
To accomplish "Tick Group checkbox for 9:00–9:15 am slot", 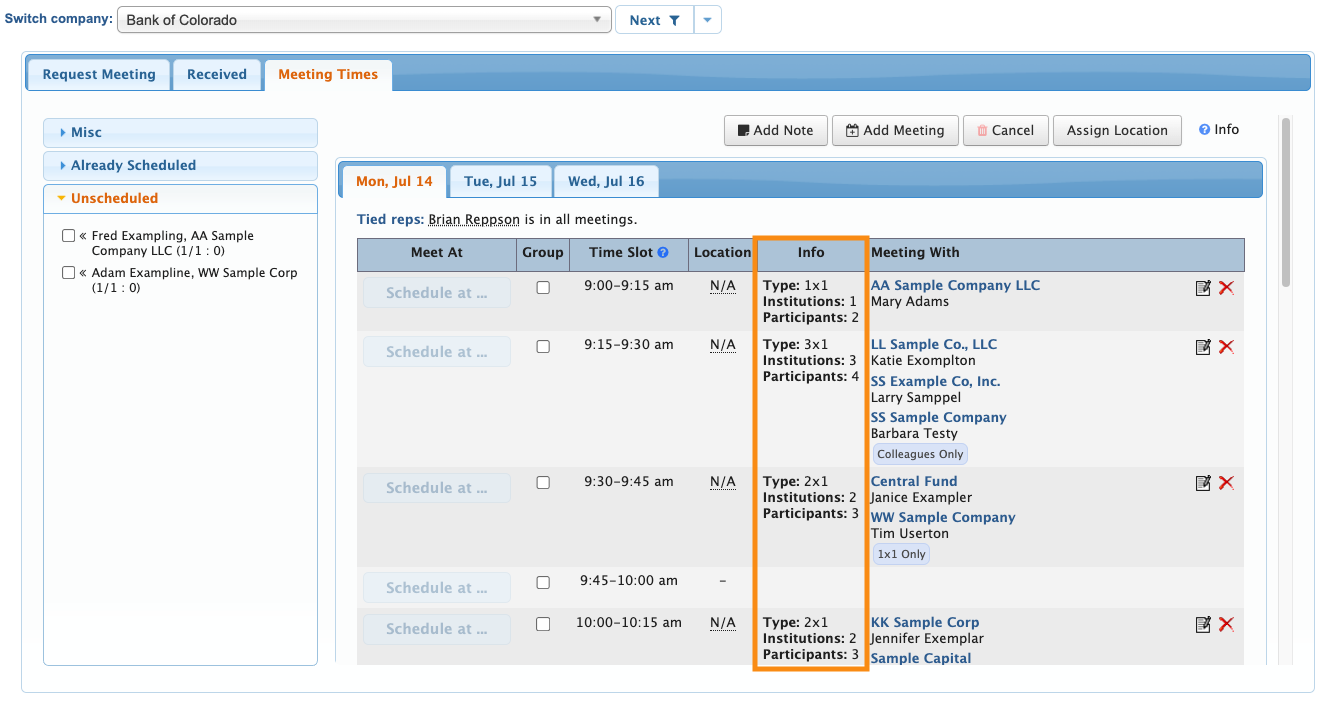I will click(x=543, y=288).
